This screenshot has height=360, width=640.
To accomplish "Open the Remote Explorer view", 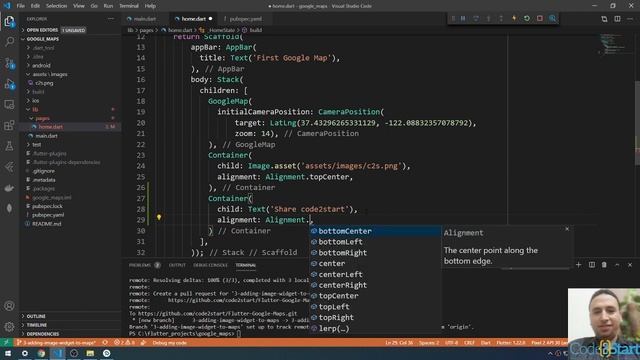I will point(9,105).
